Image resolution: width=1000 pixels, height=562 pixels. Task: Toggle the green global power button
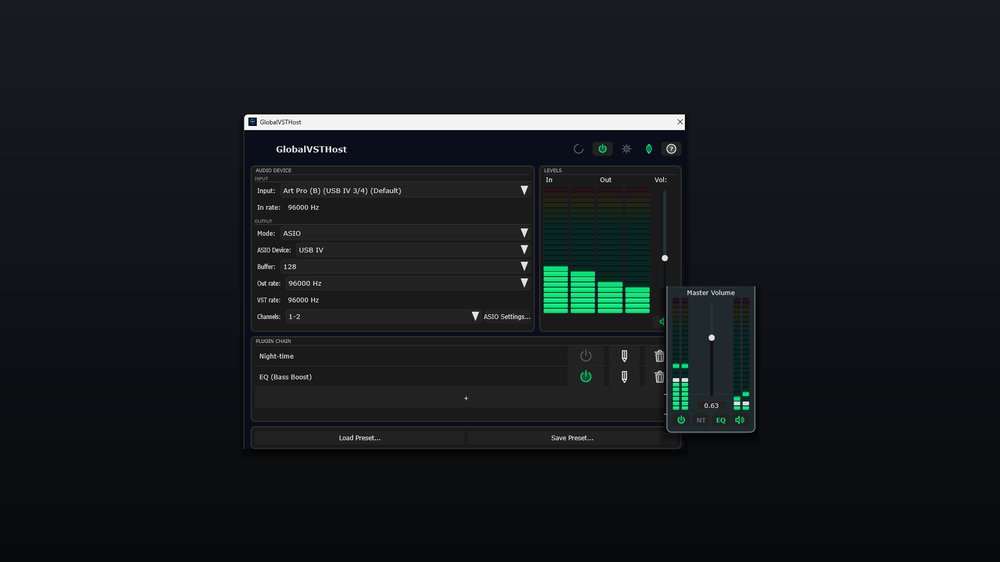click(x=602, y=149)
